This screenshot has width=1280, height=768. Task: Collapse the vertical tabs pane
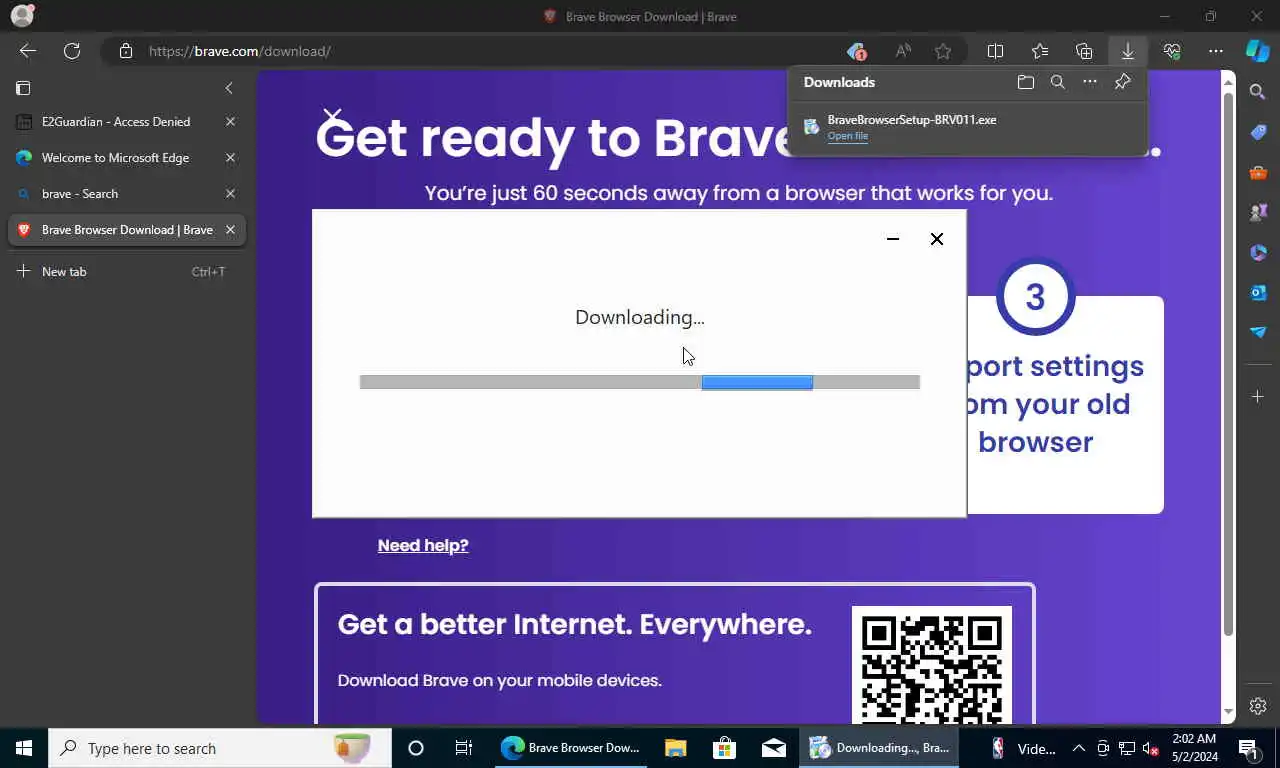229,88
